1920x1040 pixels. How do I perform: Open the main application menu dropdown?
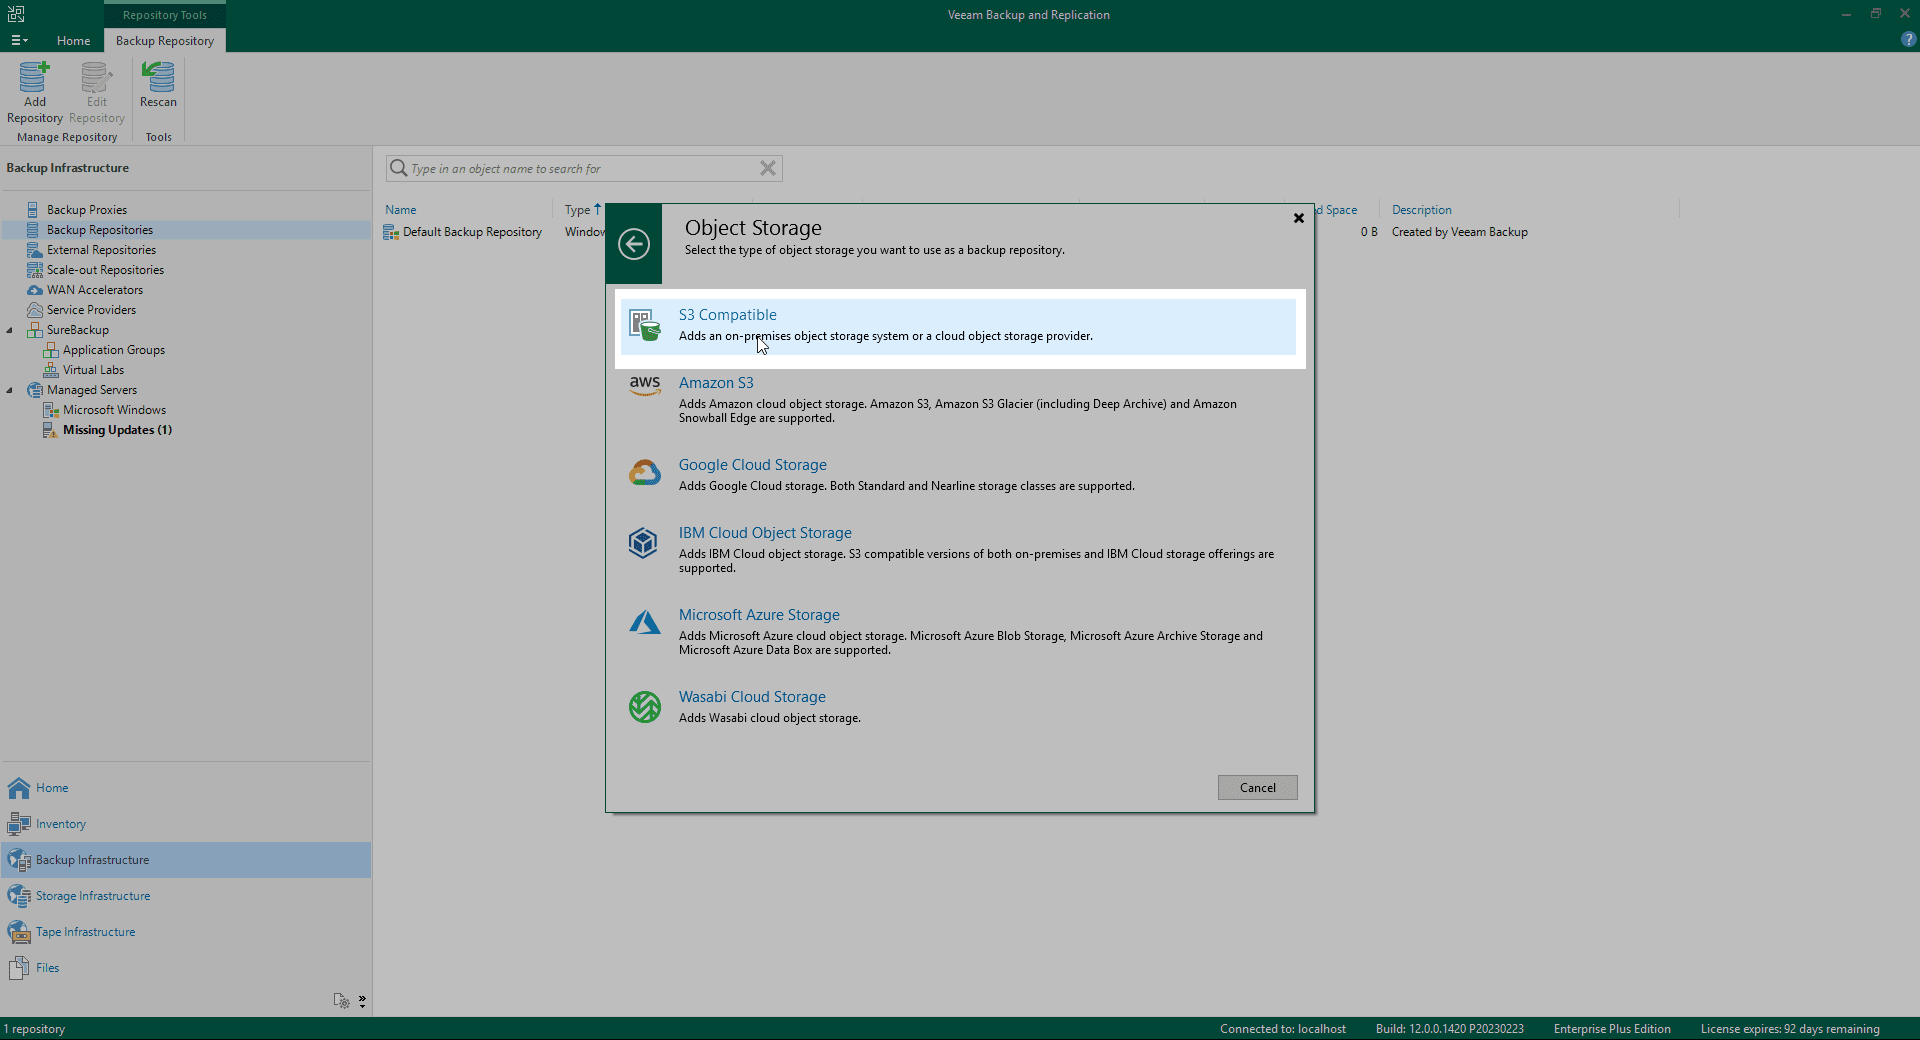coord(19,41)
